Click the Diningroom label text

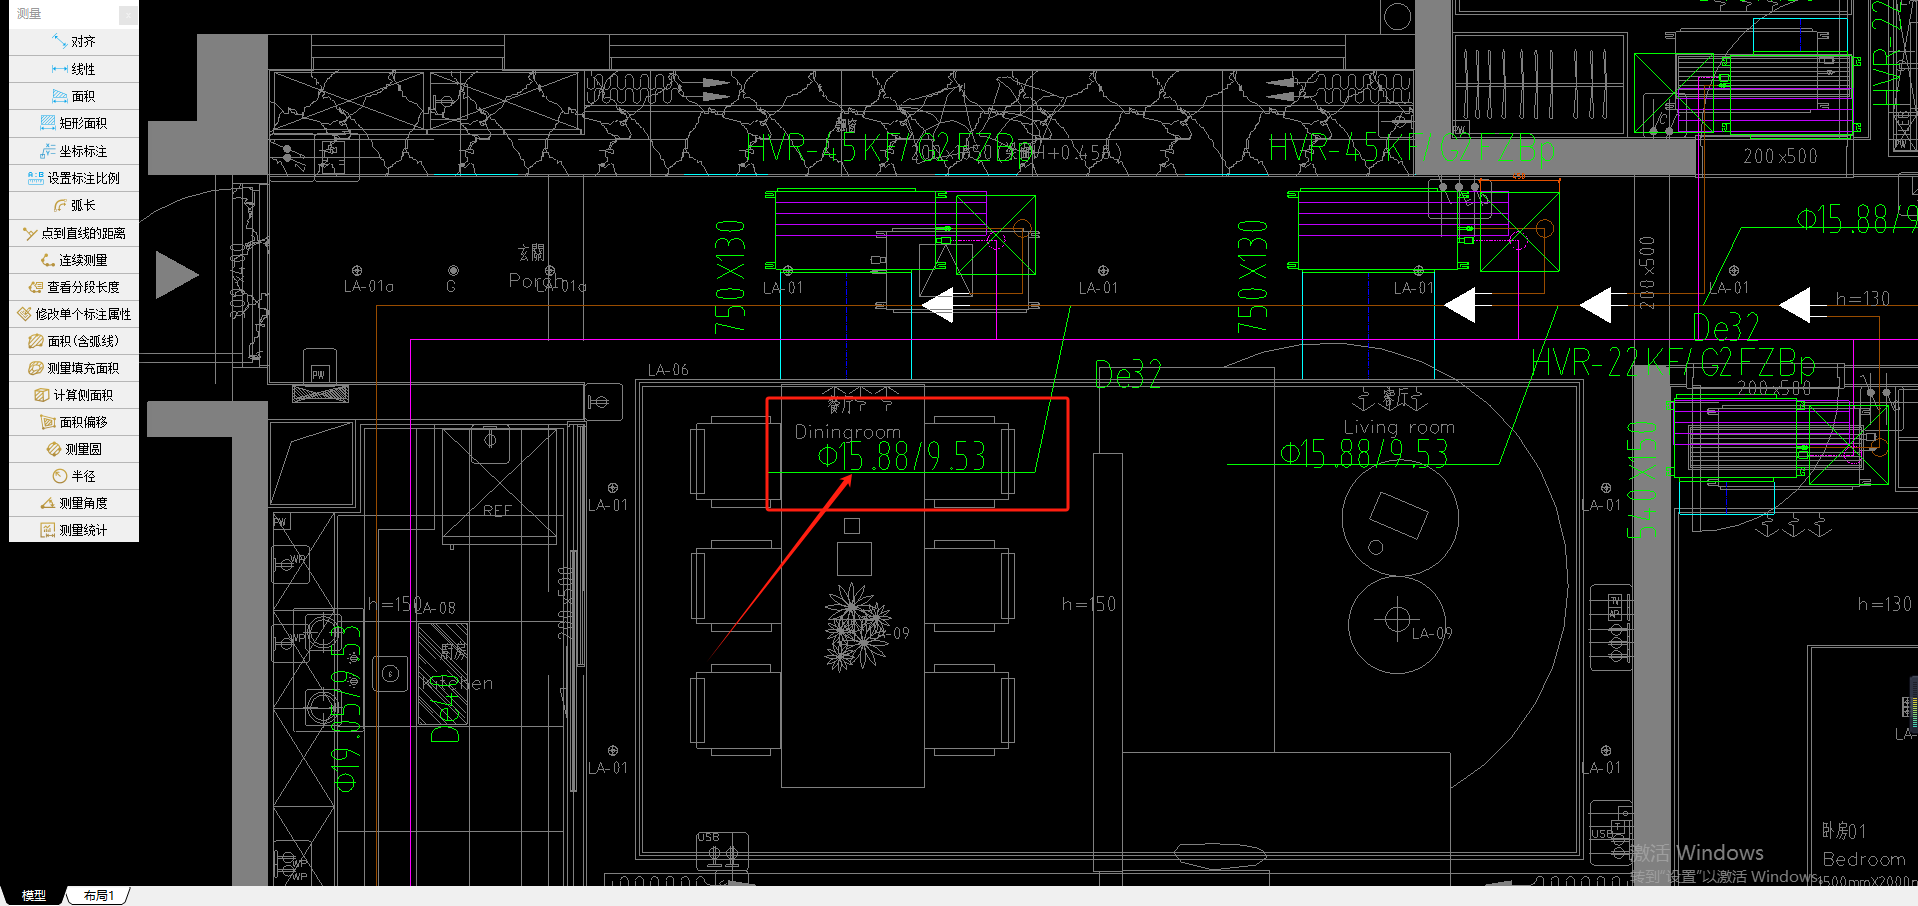(848, 432)
